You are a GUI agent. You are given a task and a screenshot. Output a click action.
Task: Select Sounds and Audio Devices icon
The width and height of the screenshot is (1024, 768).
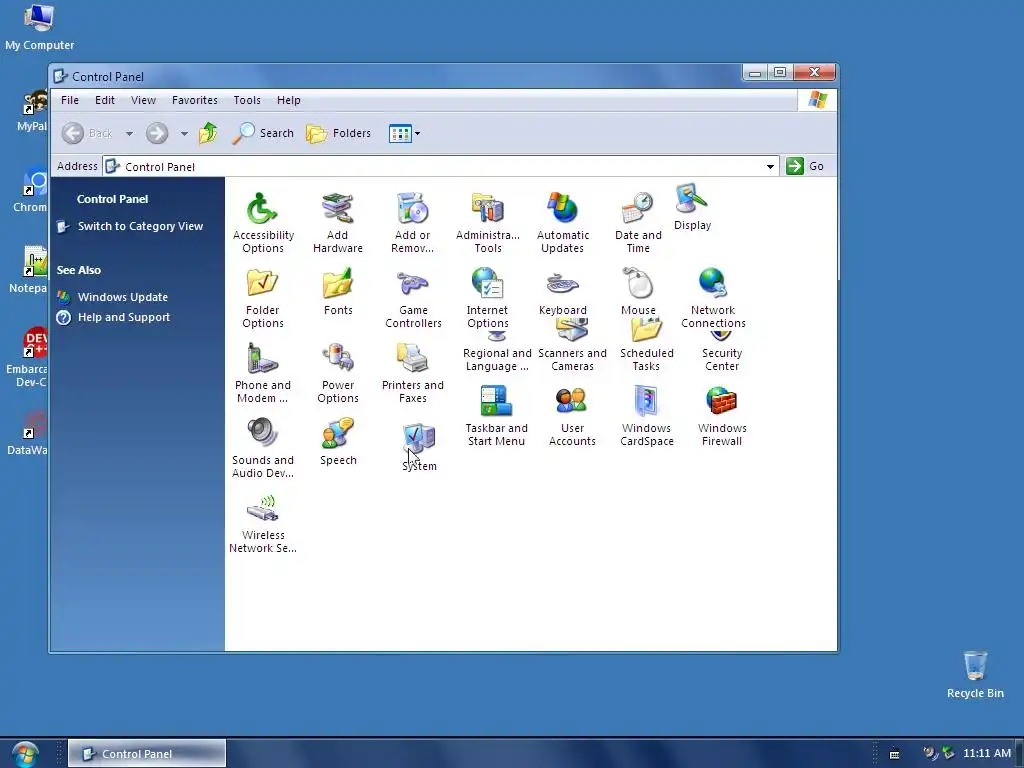(263, 448)
